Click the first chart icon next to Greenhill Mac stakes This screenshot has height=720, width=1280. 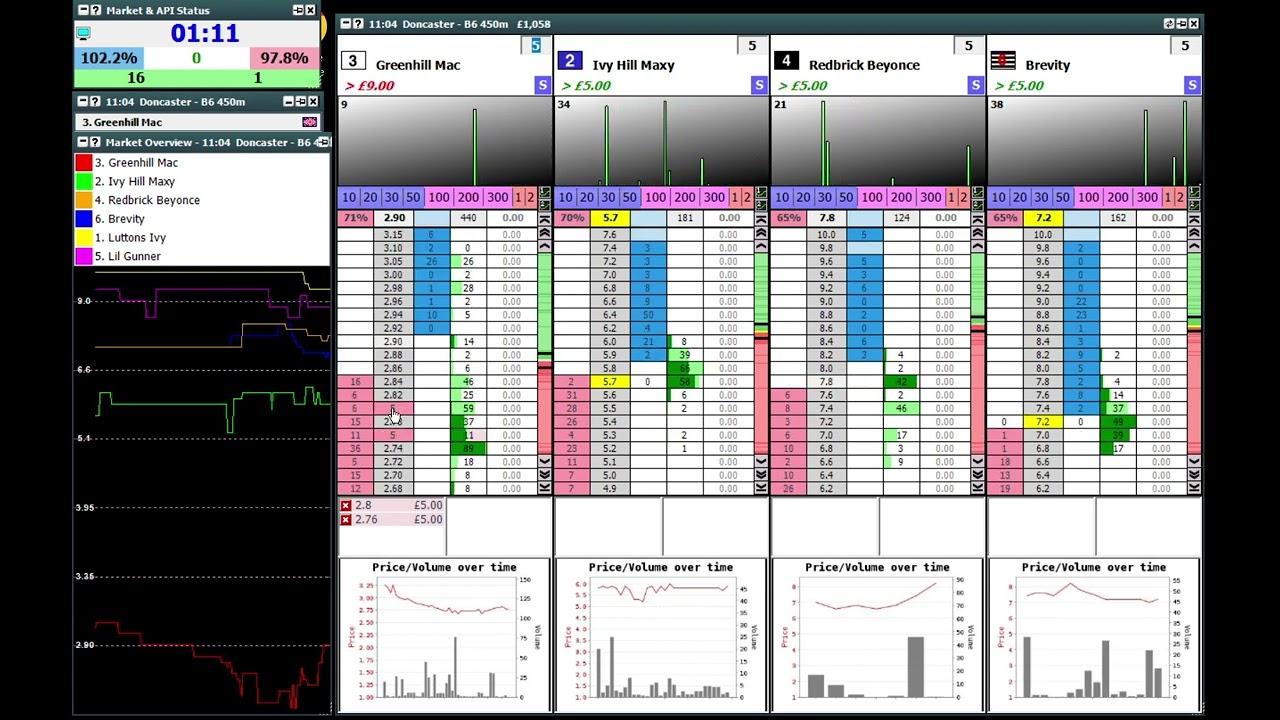tap(544, 193)
